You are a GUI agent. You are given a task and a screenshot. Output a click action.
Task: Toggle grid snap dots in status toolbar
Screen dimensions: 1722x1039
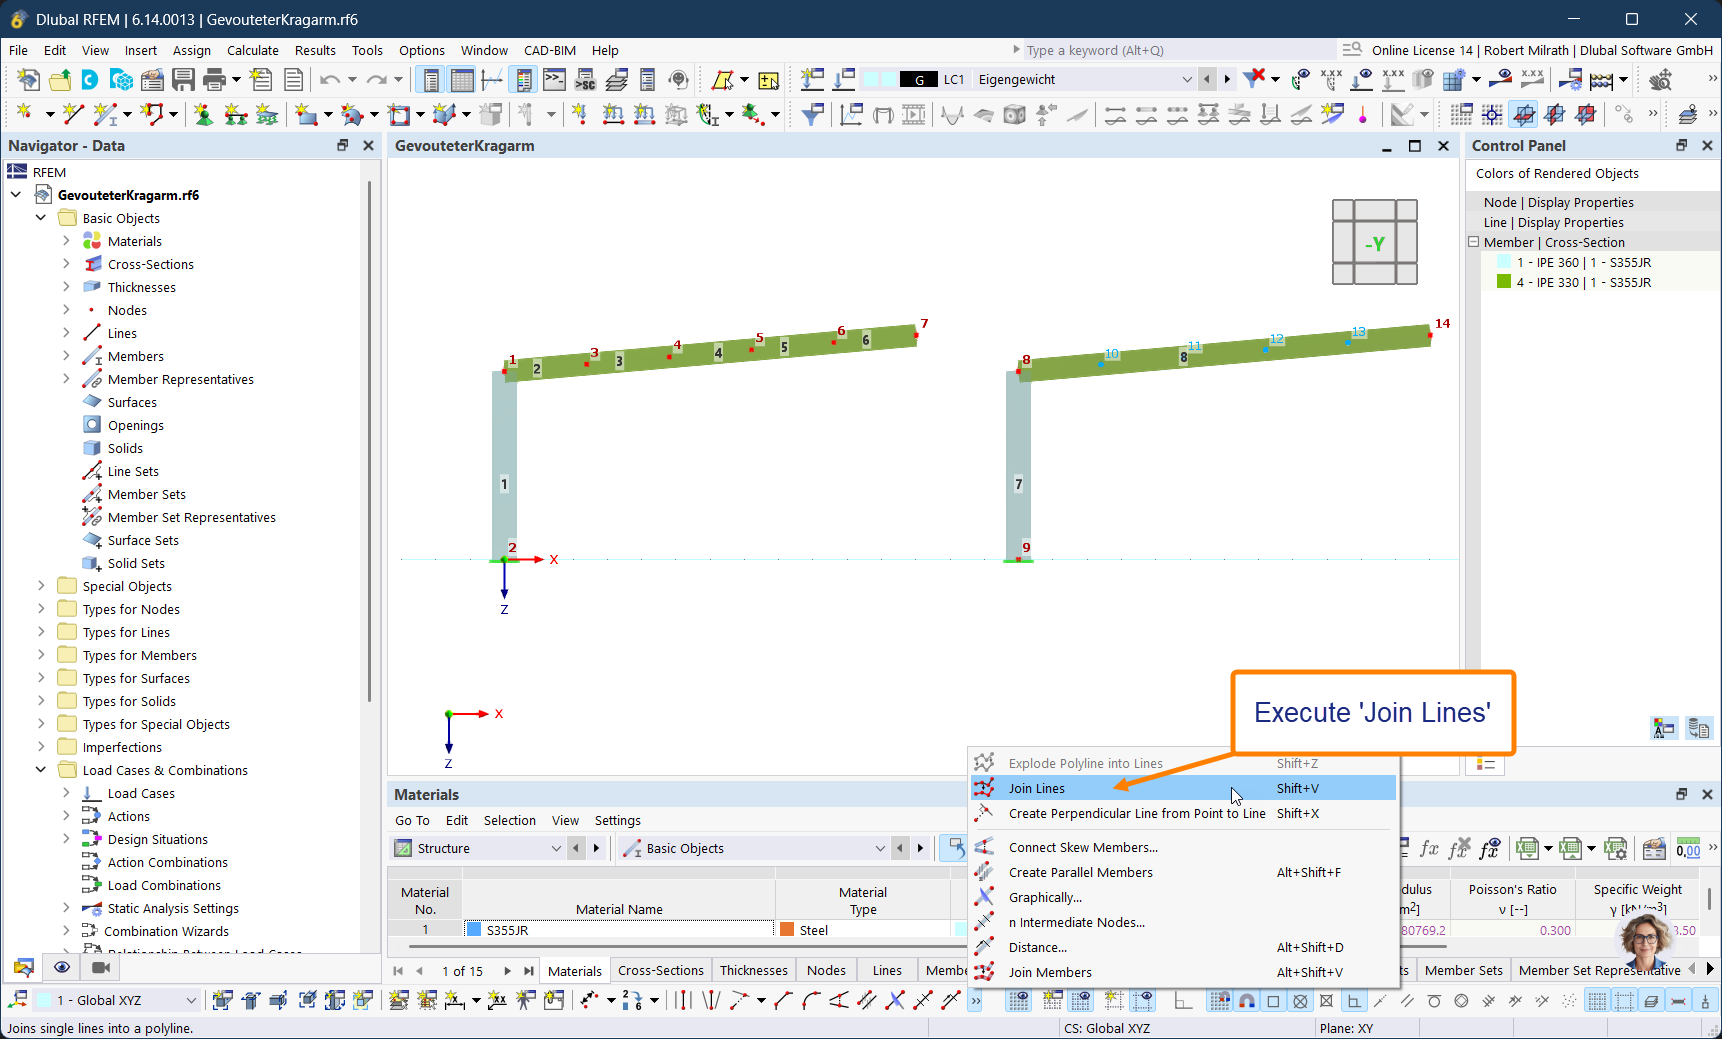click(x=1219, y=1000)
